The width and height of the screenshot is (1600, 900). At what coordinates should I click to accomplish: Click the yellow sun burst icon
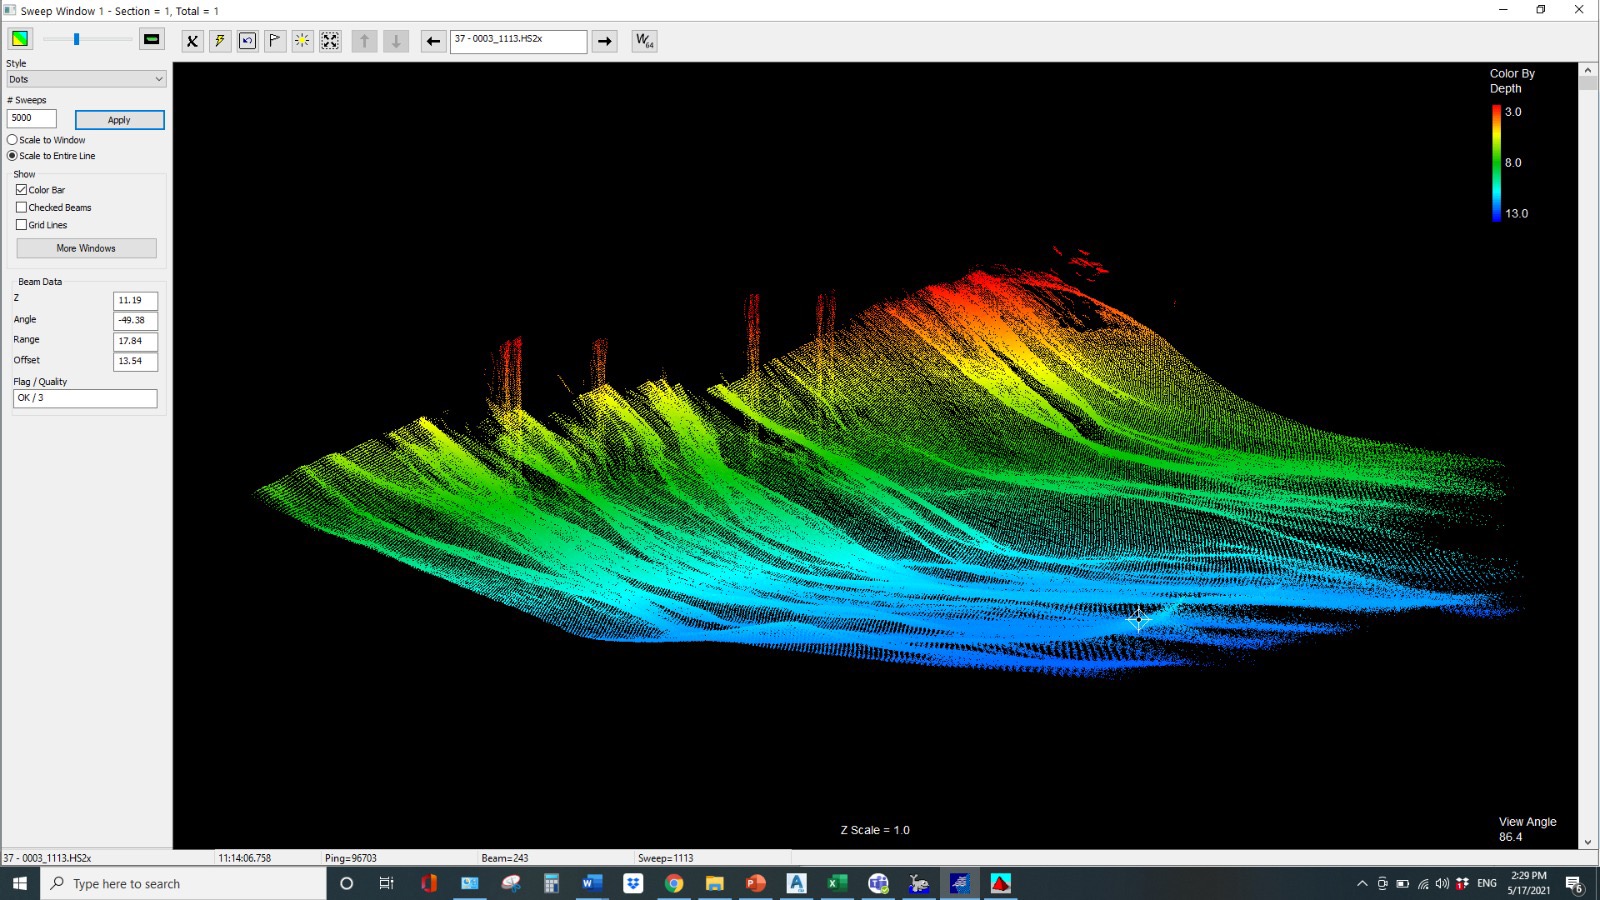click(302, 41)
